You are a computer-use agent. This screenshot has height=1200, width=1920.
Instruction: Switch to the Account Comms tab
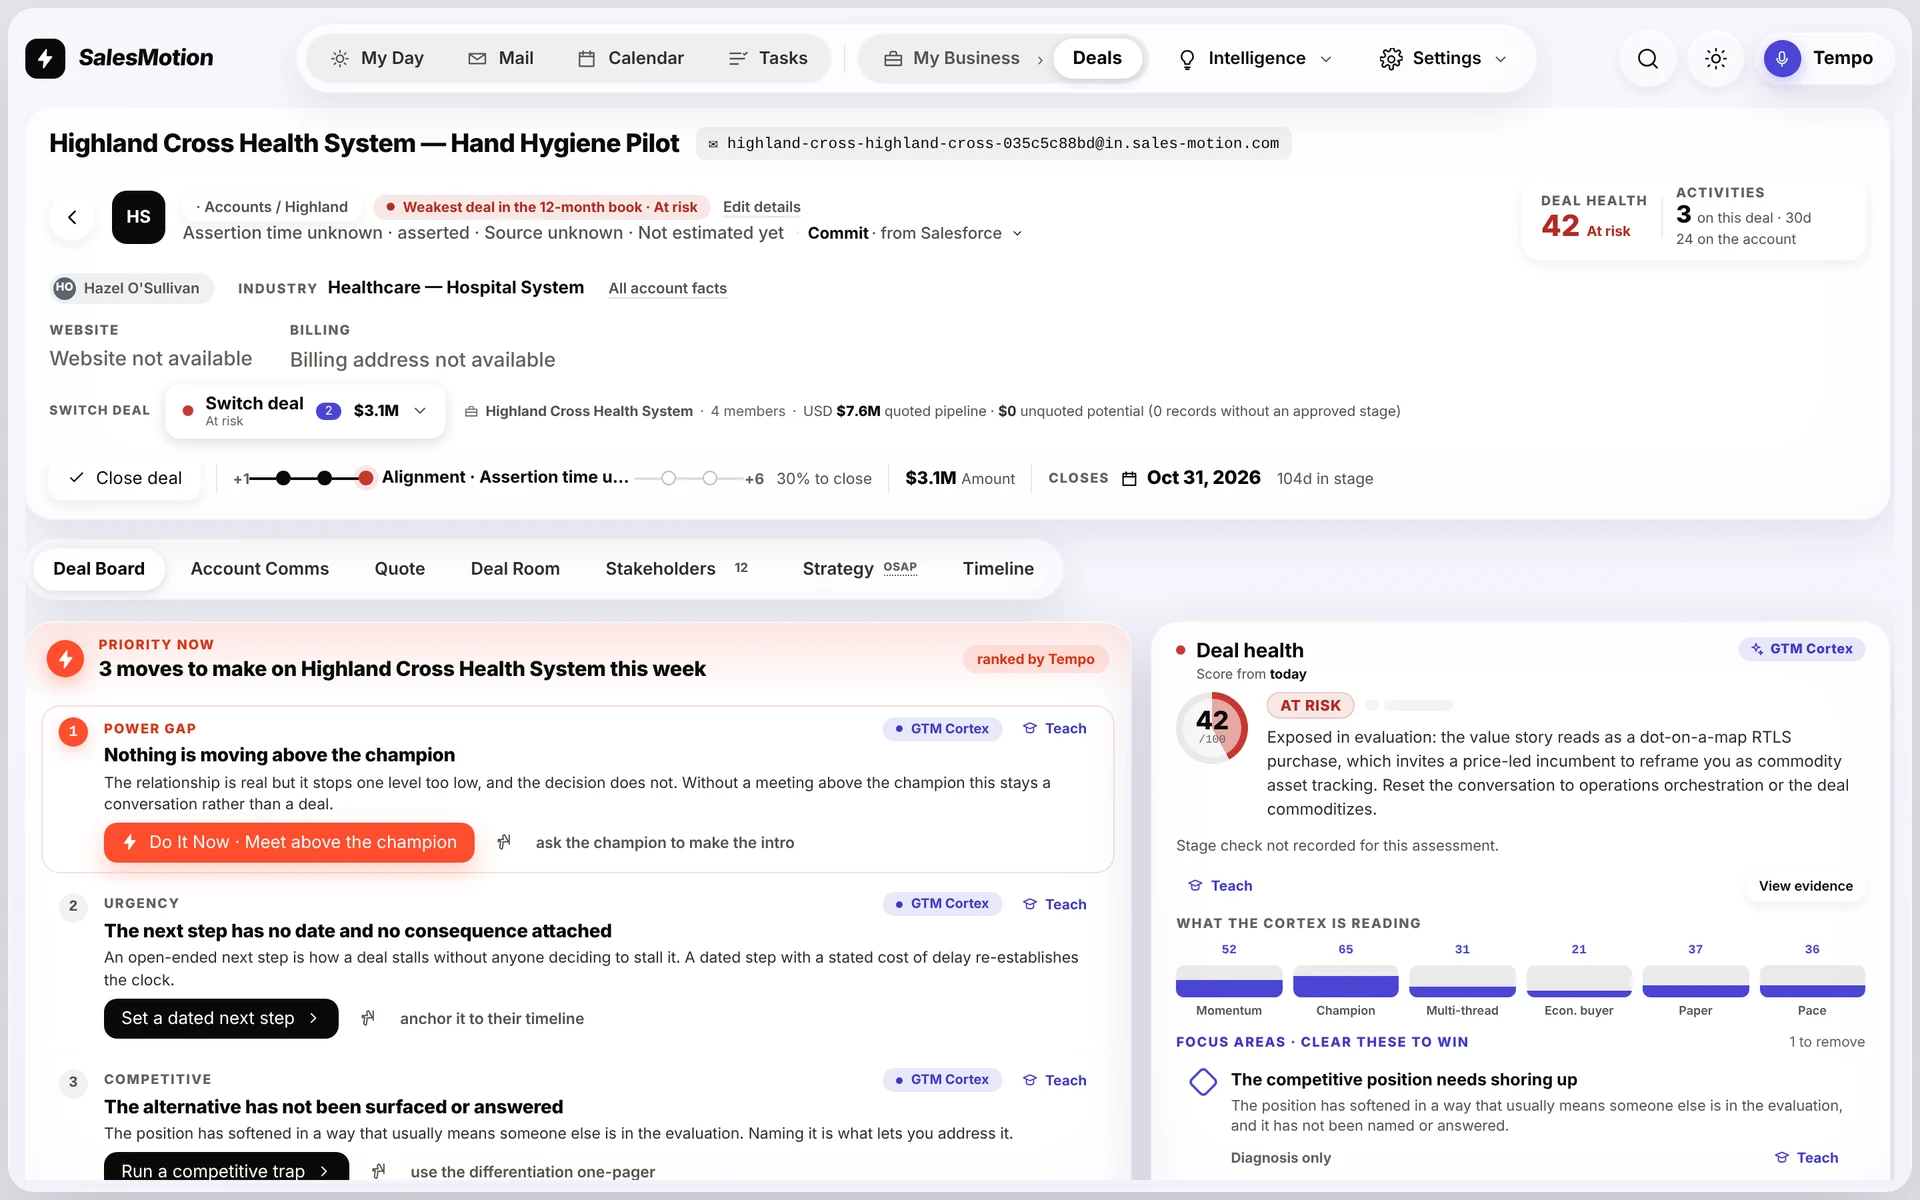click(x=260, y=568)
